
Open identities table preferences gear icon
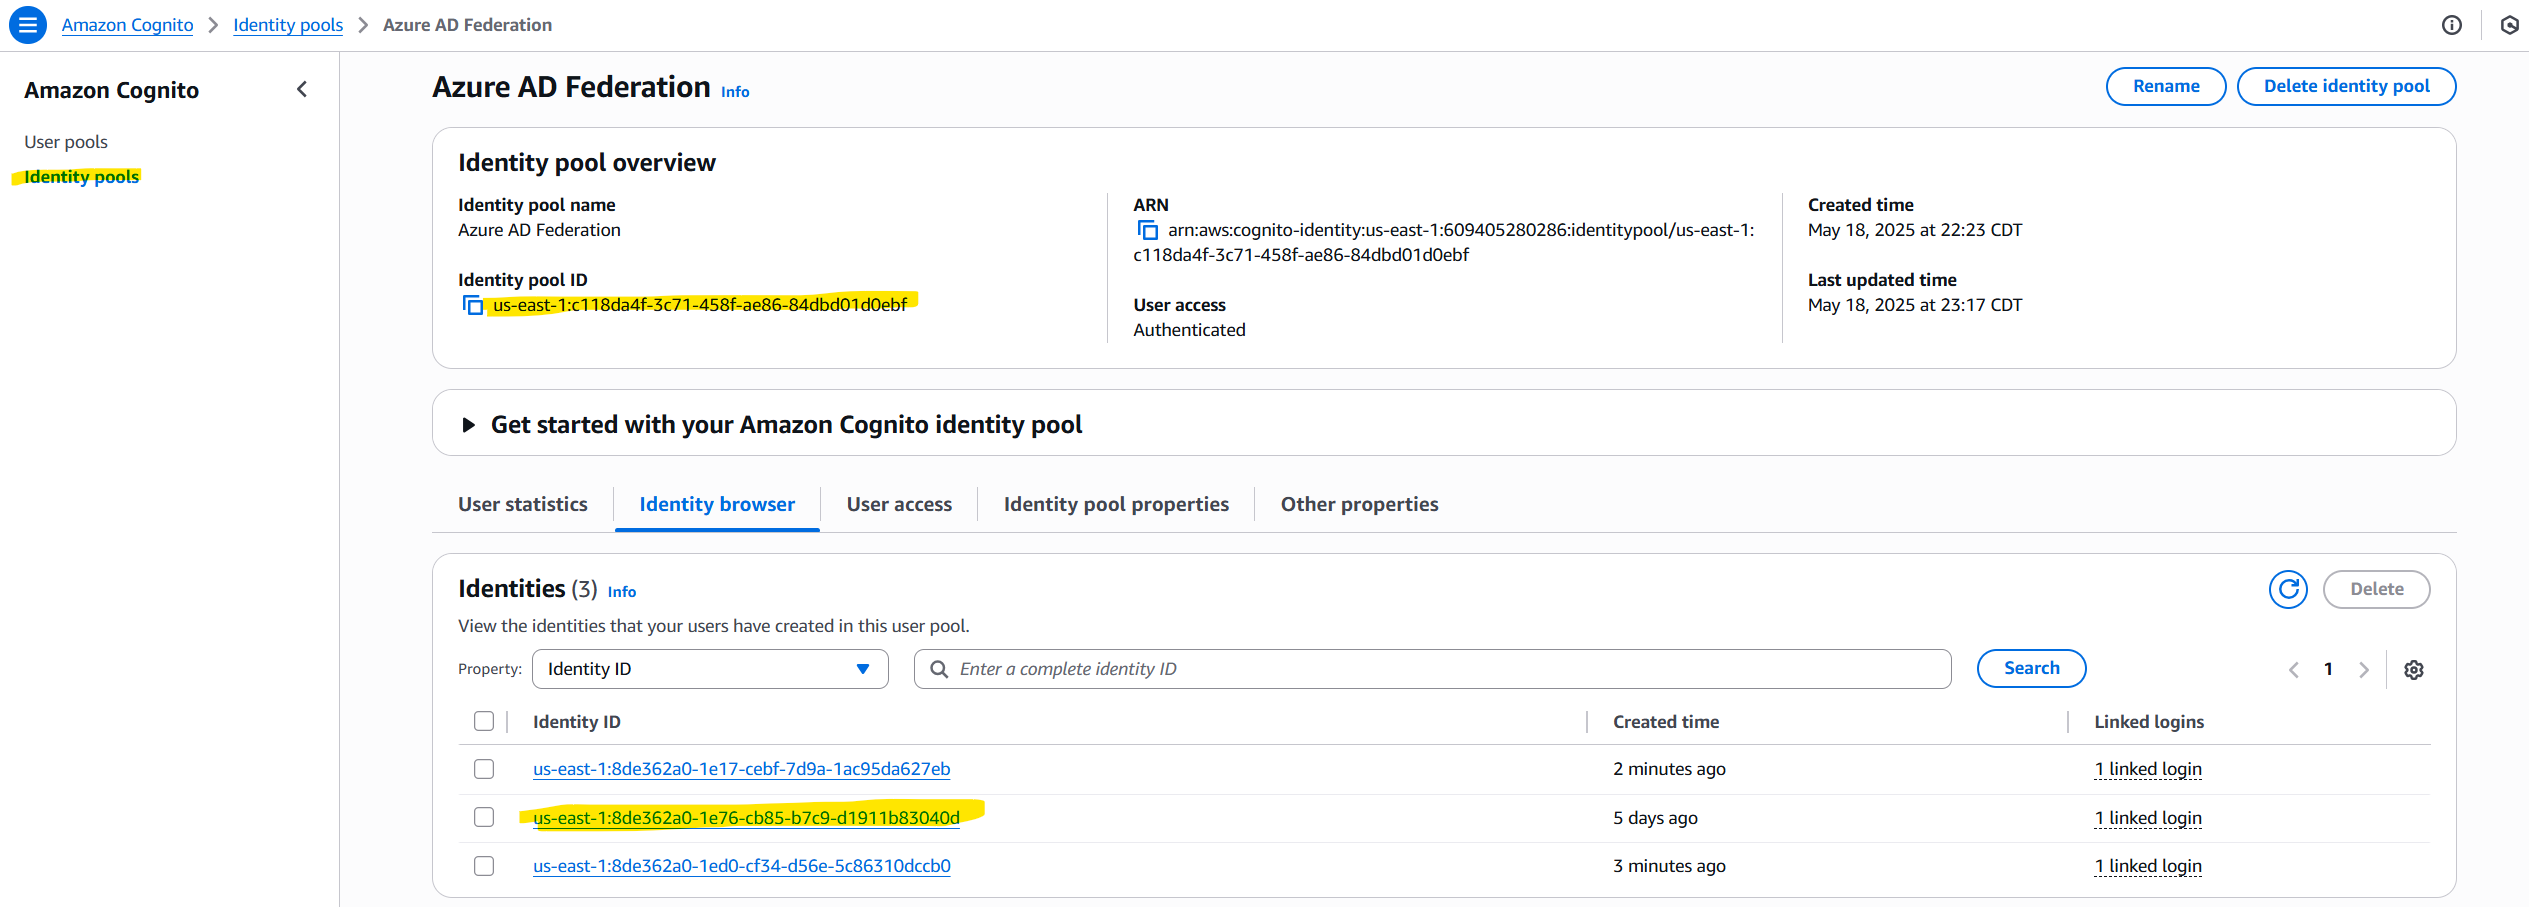click(x=2414, y=669)
